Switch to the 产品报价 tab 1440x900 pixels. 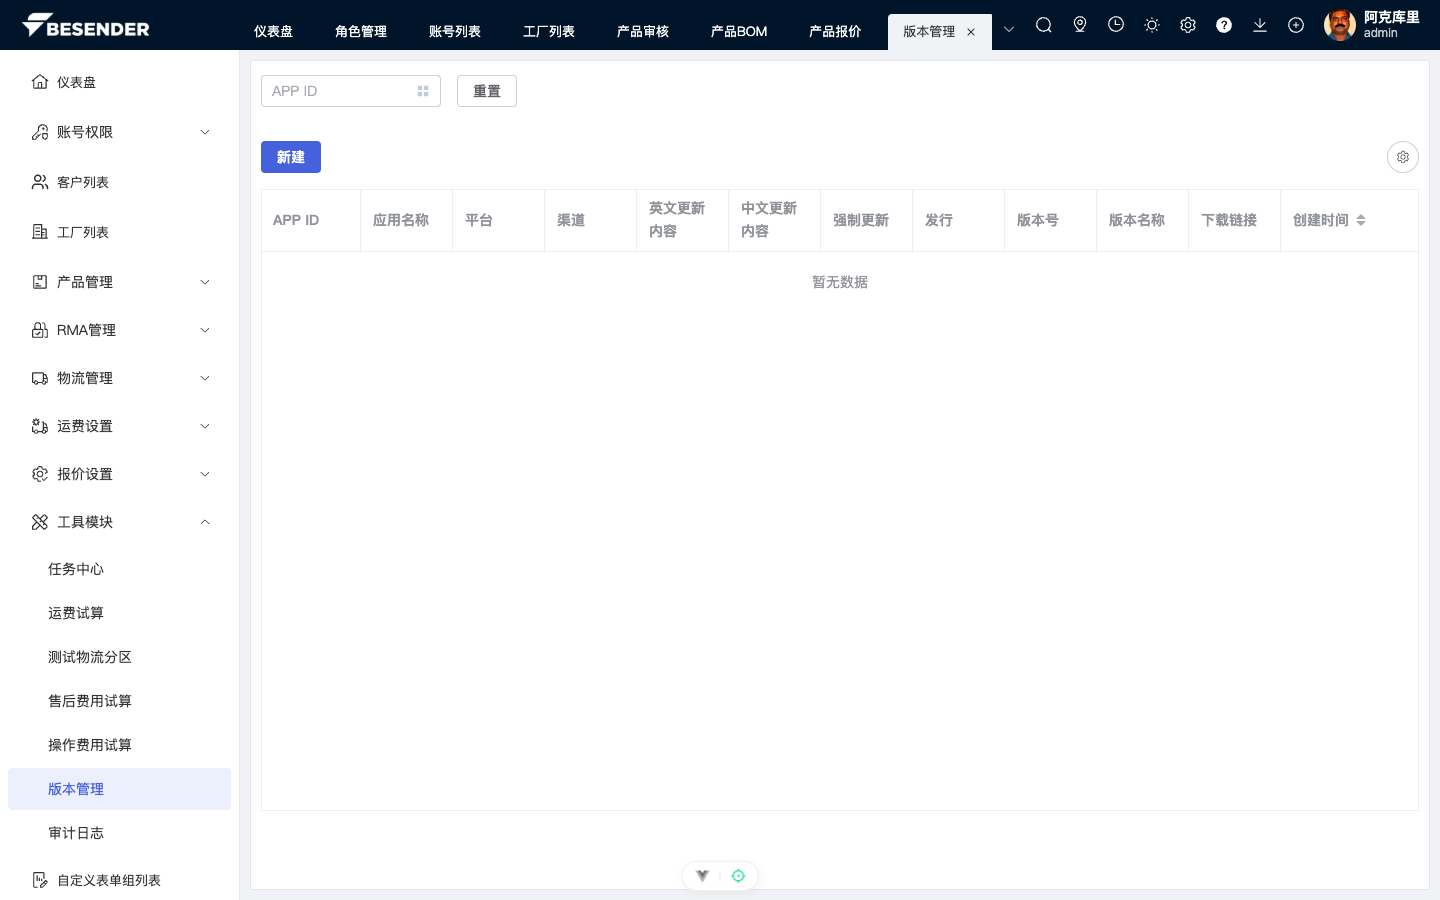[x=835, y=32]
